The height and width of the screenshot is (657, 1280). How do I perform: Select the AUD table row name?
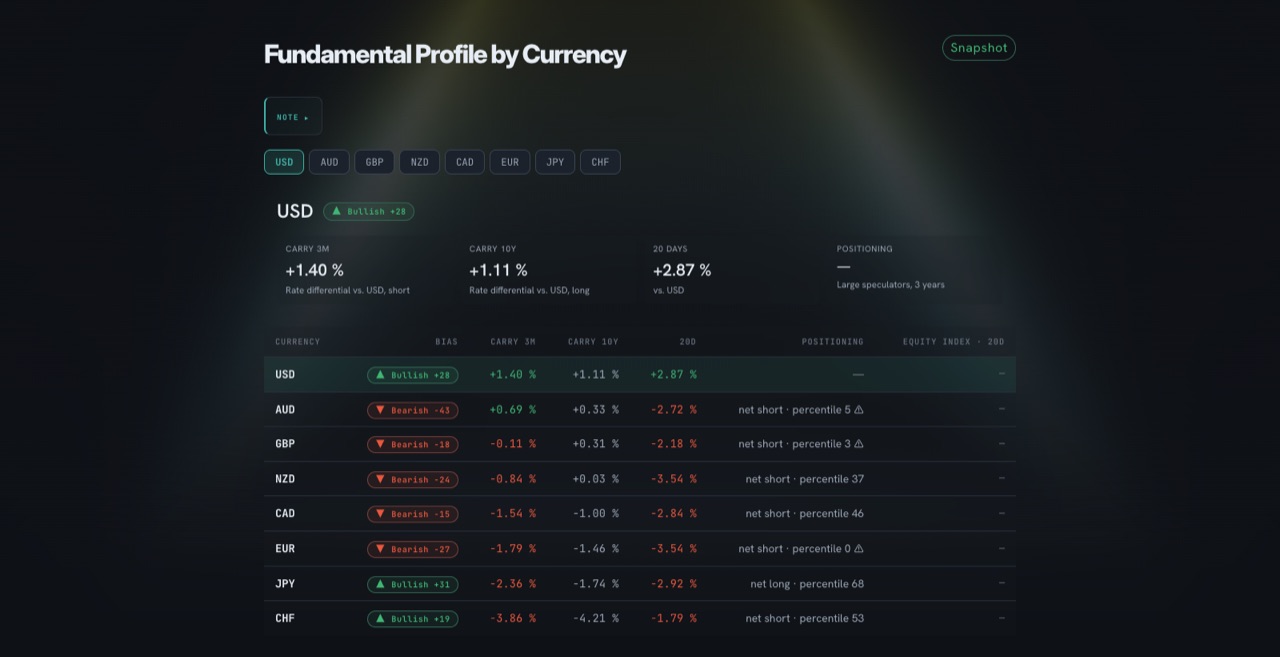285,409
